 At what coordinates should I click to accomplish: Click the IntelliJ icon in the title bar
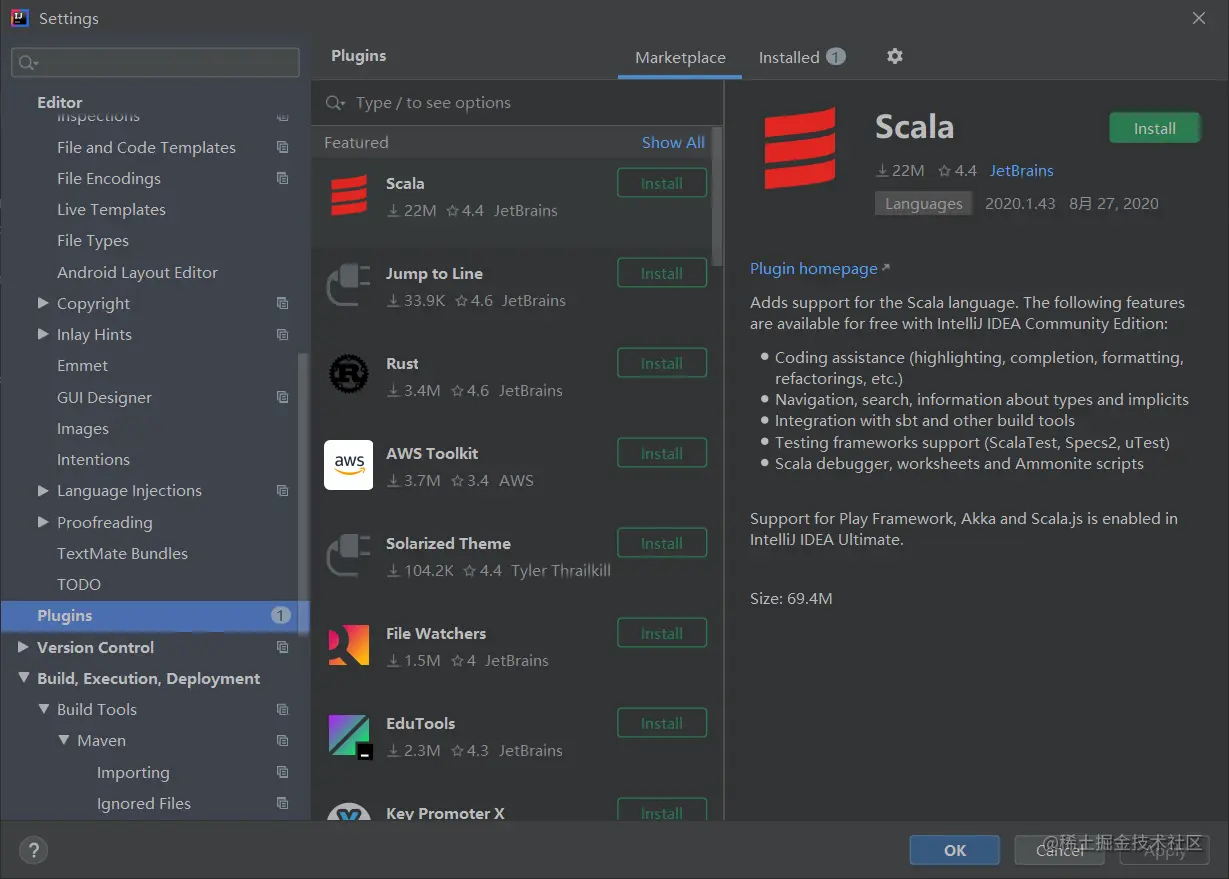[19, 18]
